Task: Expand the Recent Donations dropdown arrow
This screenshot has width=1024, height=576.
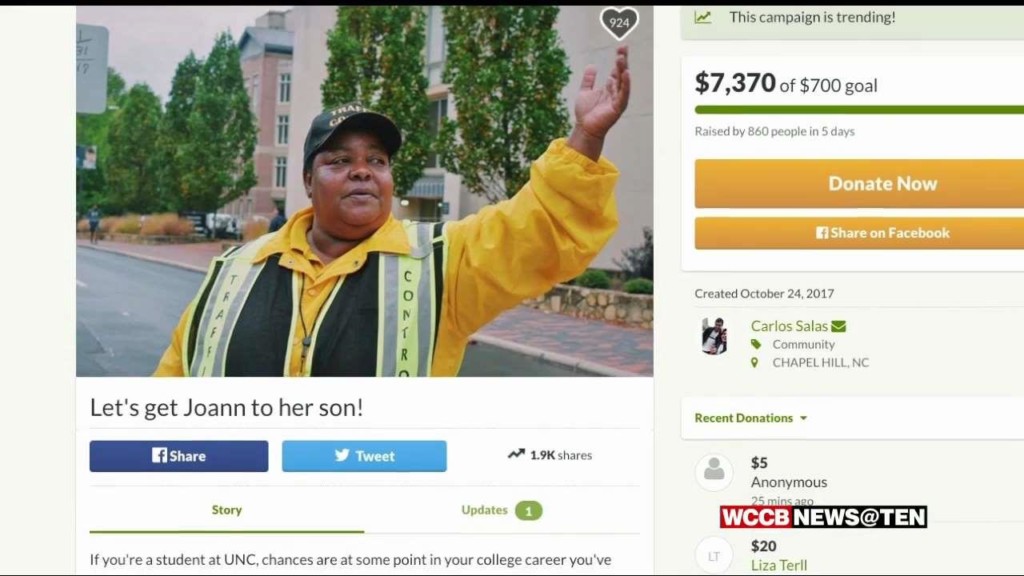Action: 803,418
